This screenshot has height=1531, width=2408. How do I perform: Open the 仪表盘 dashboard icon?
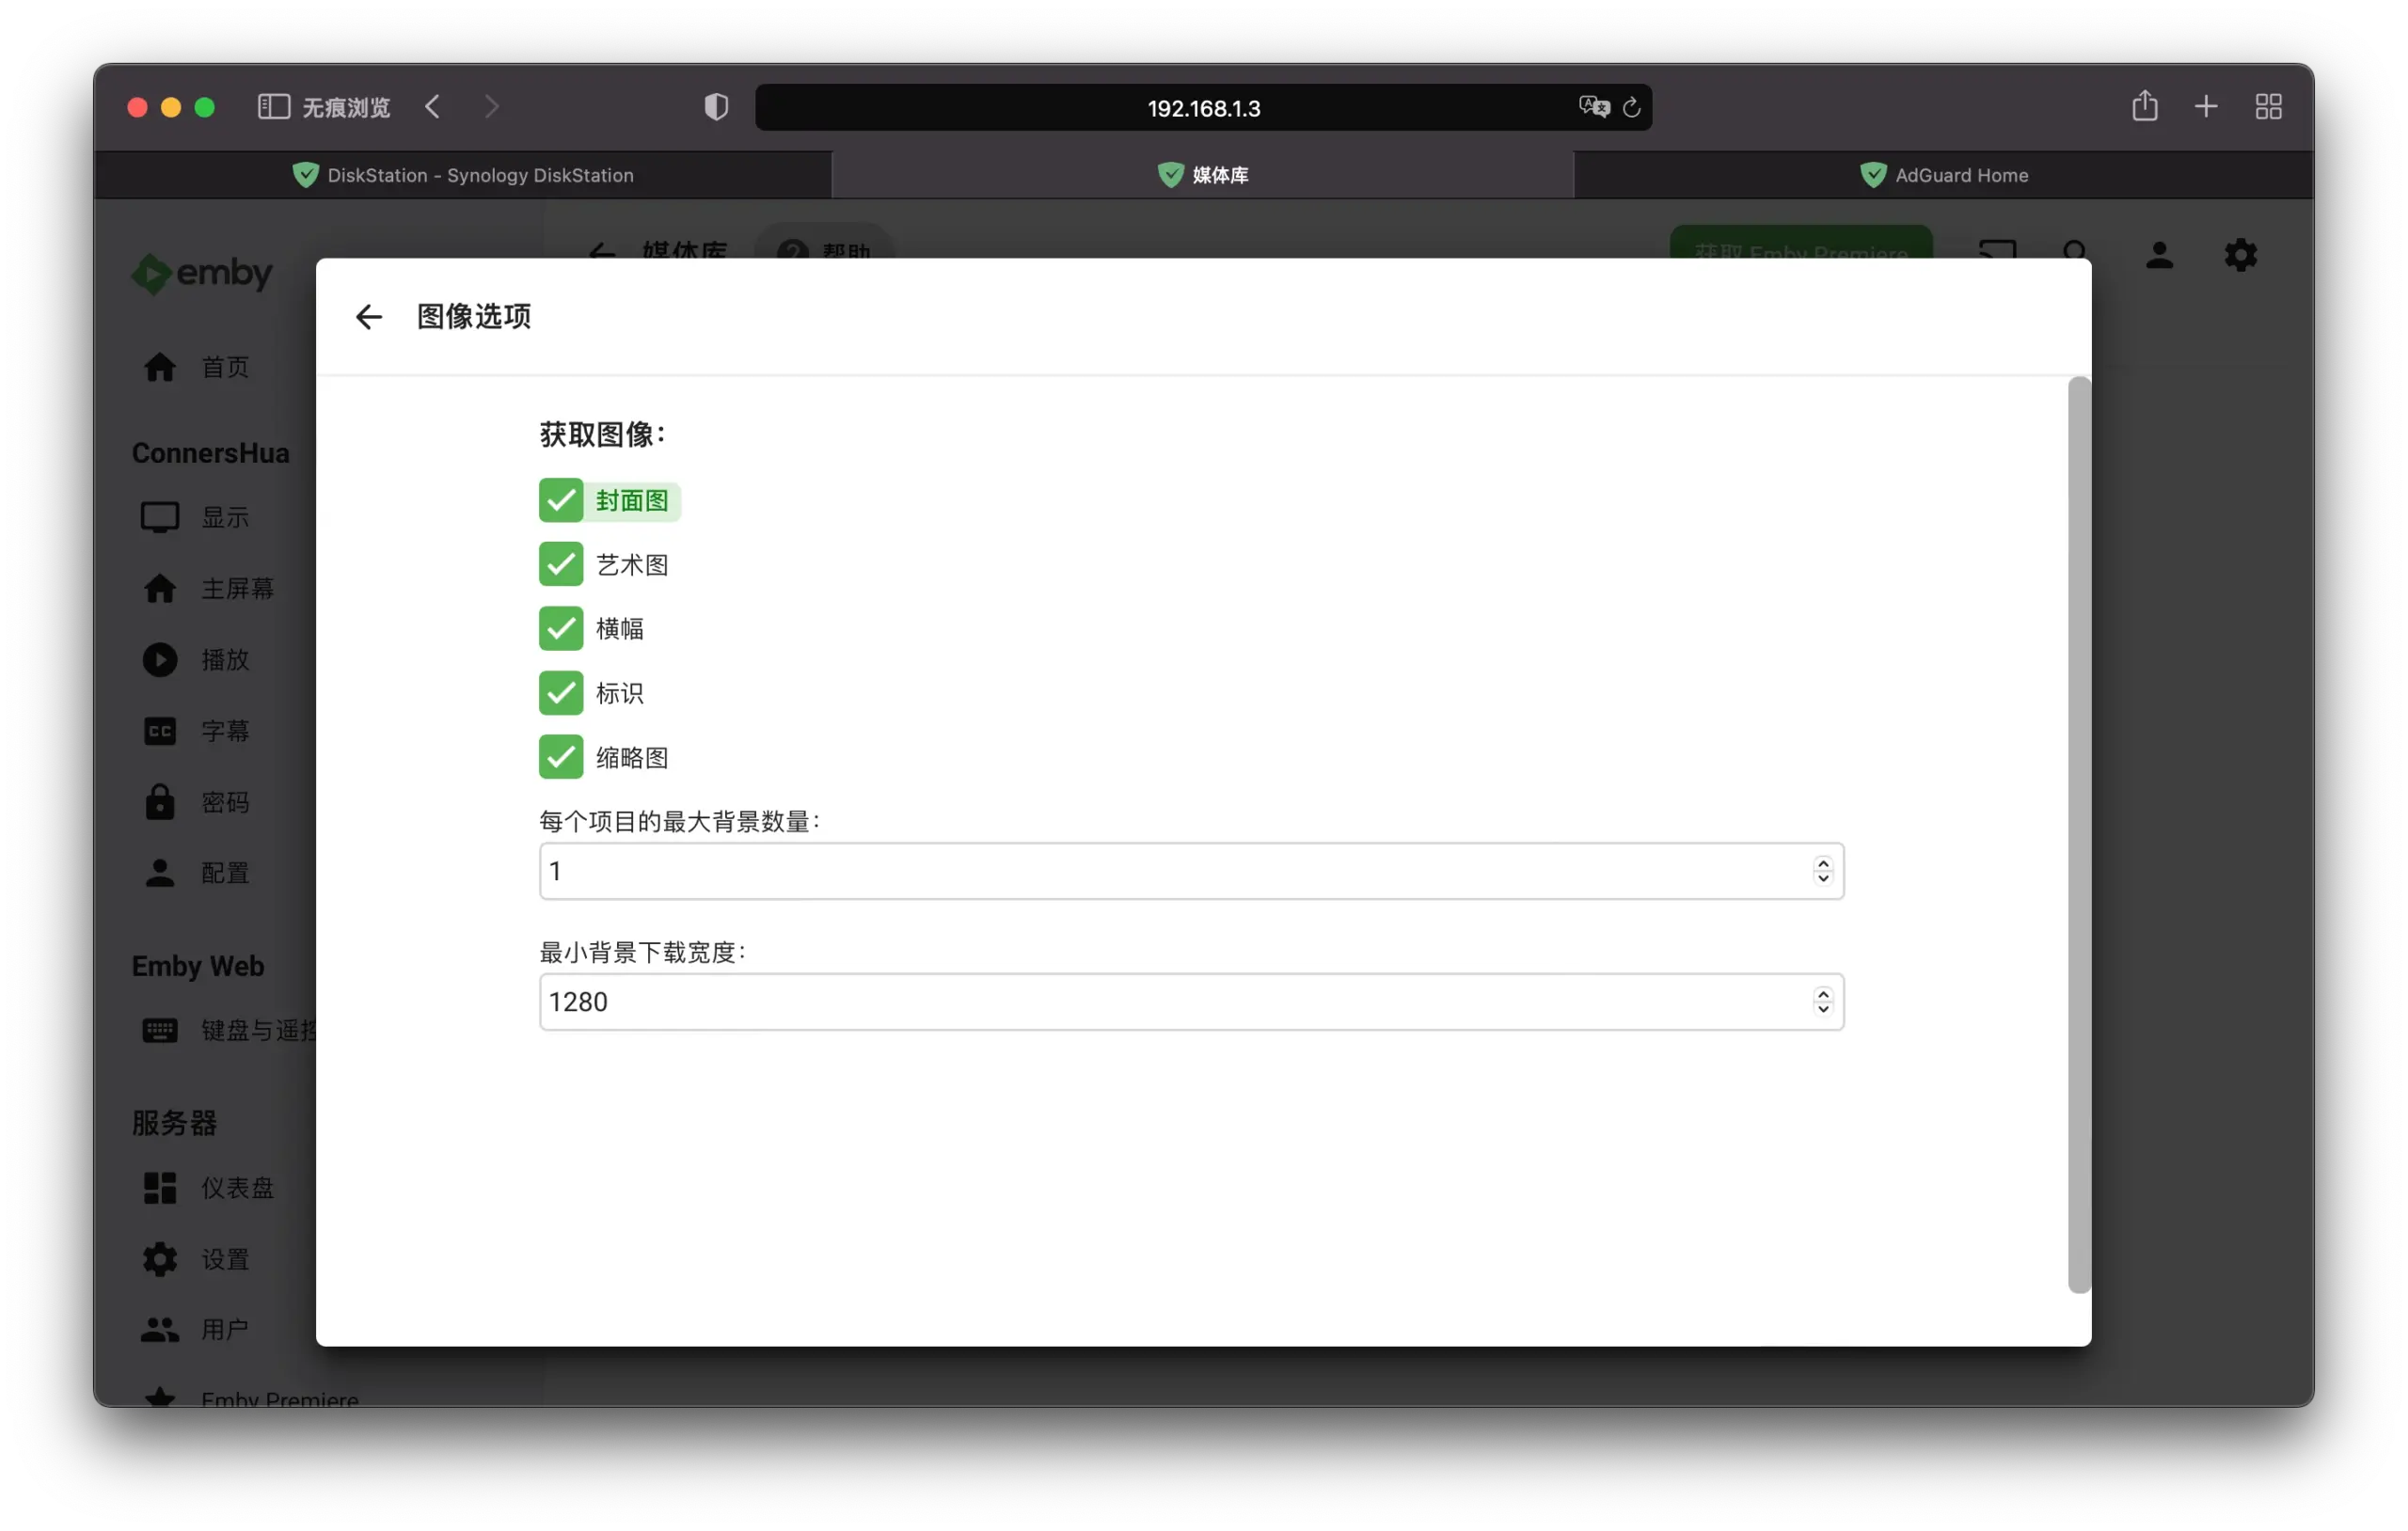point(160,1188)
